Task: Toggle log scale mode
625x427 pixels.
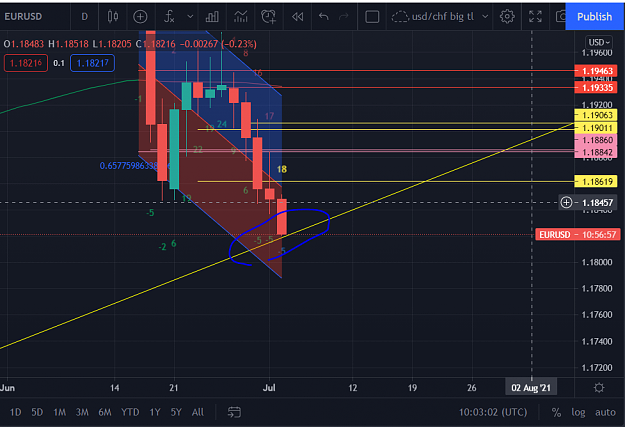Action: [578, 412]
